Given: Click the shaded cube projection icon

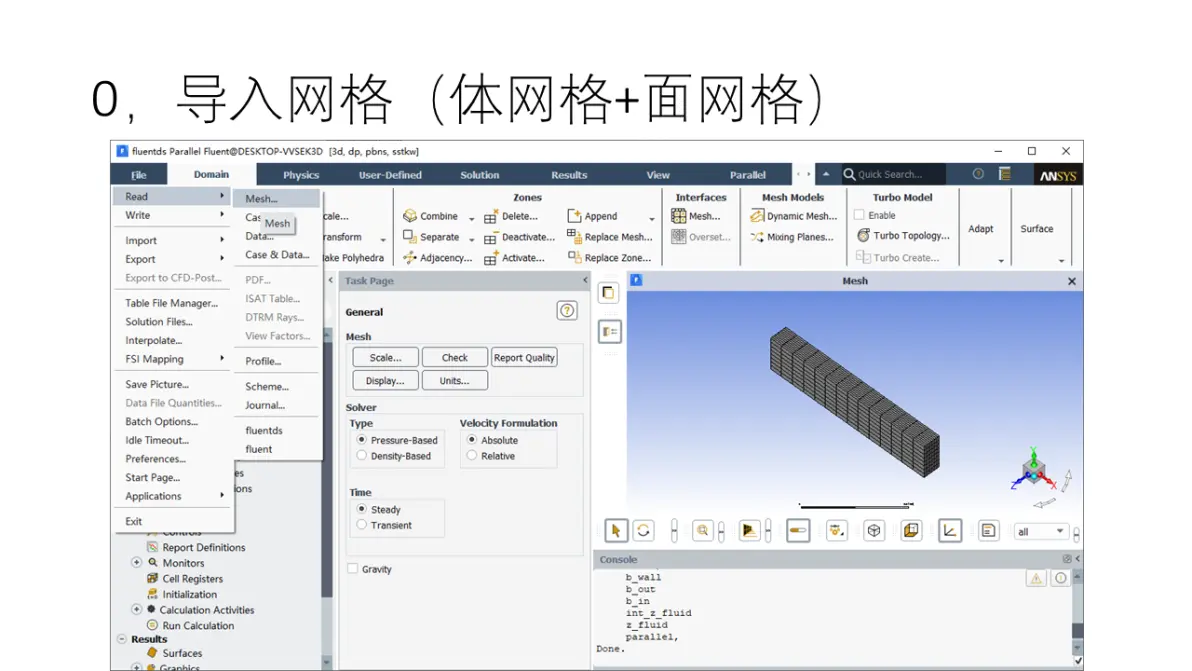Looking at the screenshot, I should coord(911,530).
